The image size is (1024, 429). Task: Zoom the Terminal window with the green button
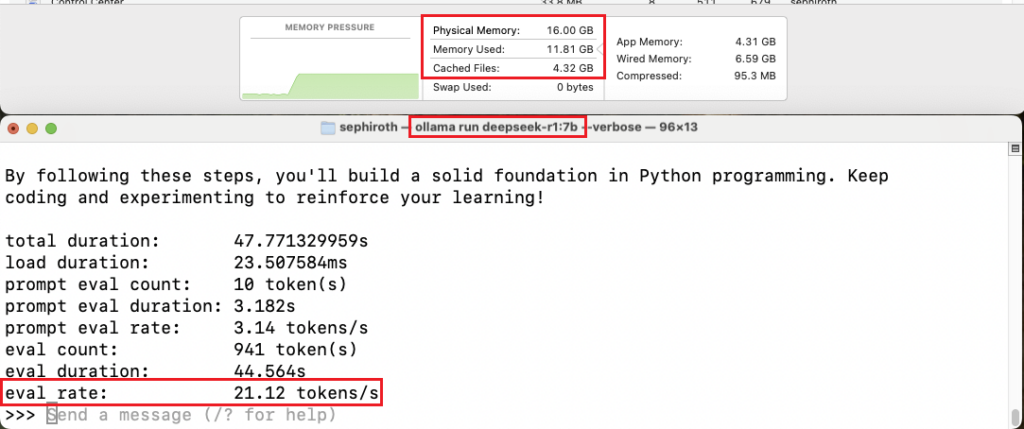[51, 129]
